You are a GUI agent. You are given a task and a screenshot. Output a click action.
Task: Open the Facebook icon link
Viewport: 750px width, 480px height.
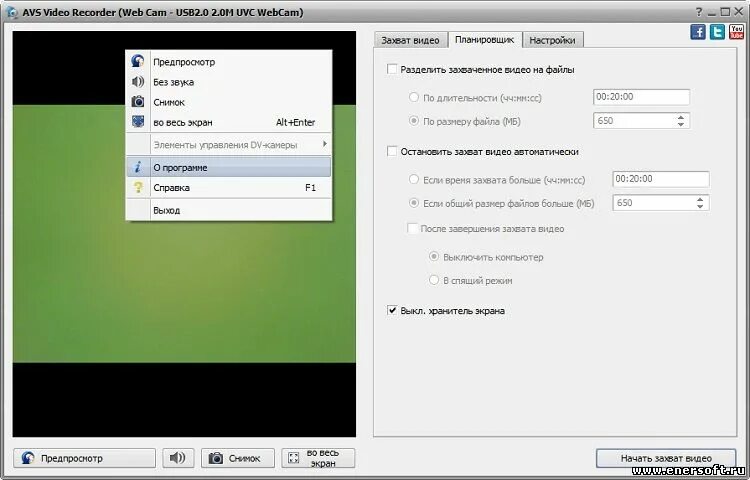coord(698,32)
